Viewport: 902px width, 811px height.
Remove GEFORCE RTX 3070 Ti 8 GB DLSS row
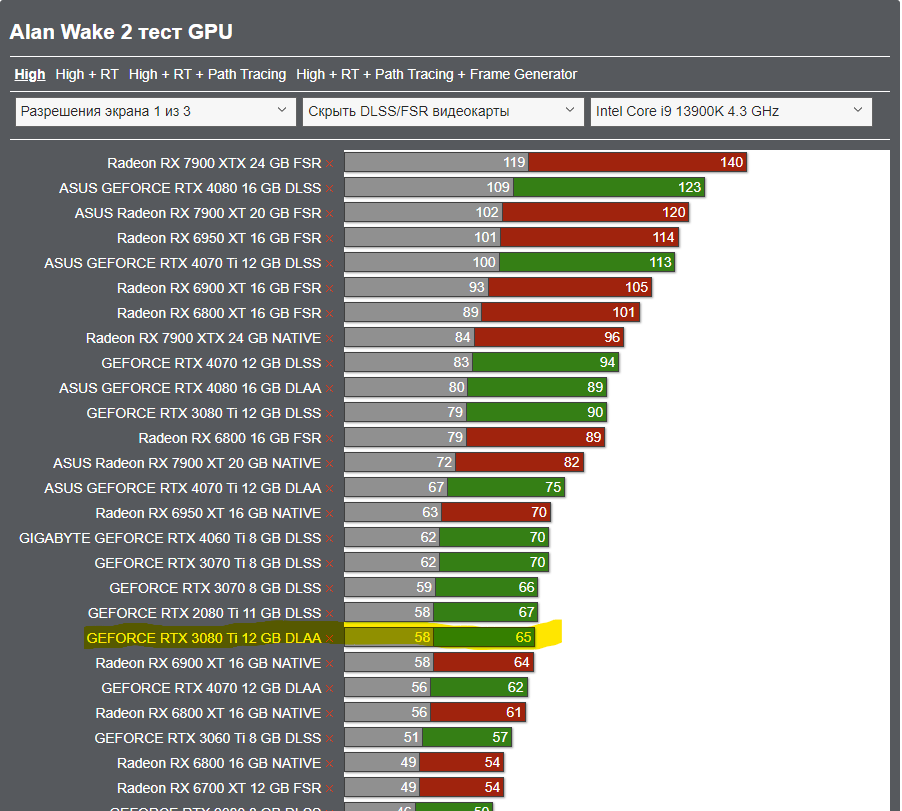click(330, 564)
